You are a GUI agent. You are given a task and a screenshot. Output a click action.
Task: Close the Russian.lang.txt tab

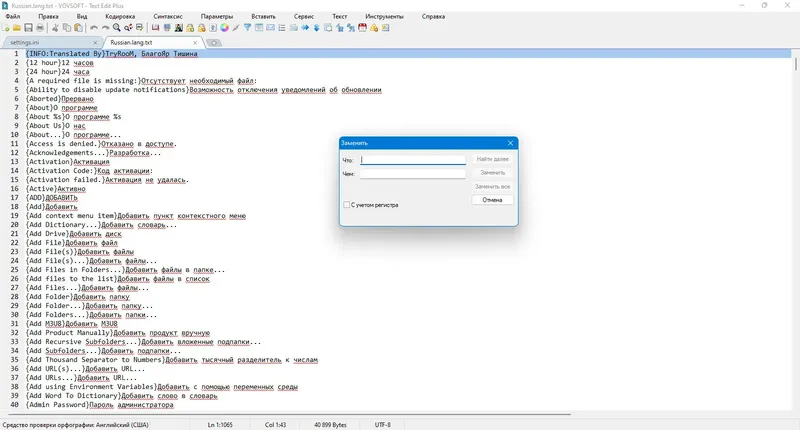pyautogui.click(x=195, y=43)
